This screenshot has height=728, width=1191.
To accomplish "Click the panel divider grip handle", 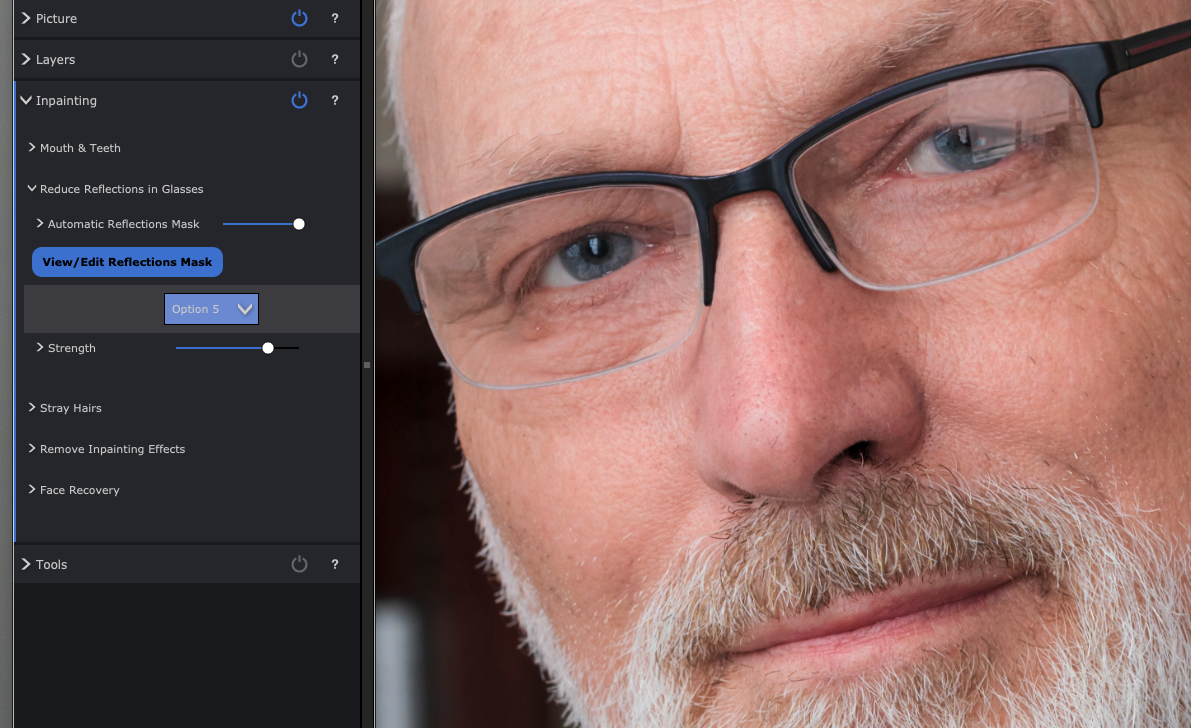I will 367,365.
